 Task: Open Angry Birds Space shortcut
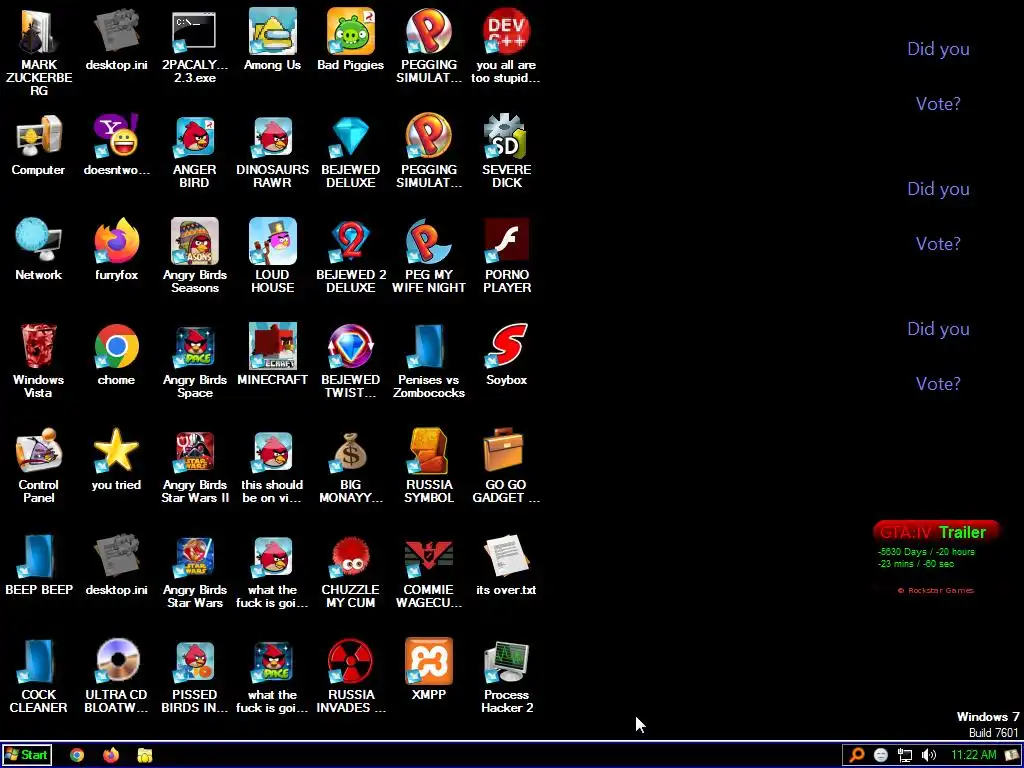click(194, 347)
